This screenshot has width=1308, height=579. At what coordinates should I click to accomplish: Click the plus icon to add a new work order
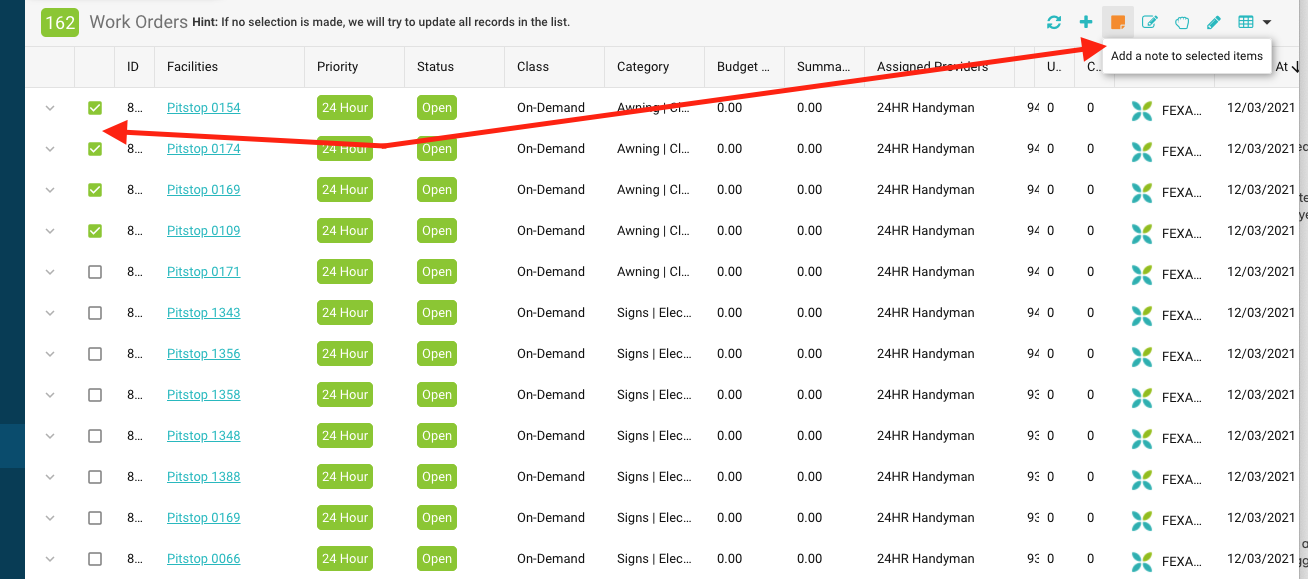coord(1085,21)
